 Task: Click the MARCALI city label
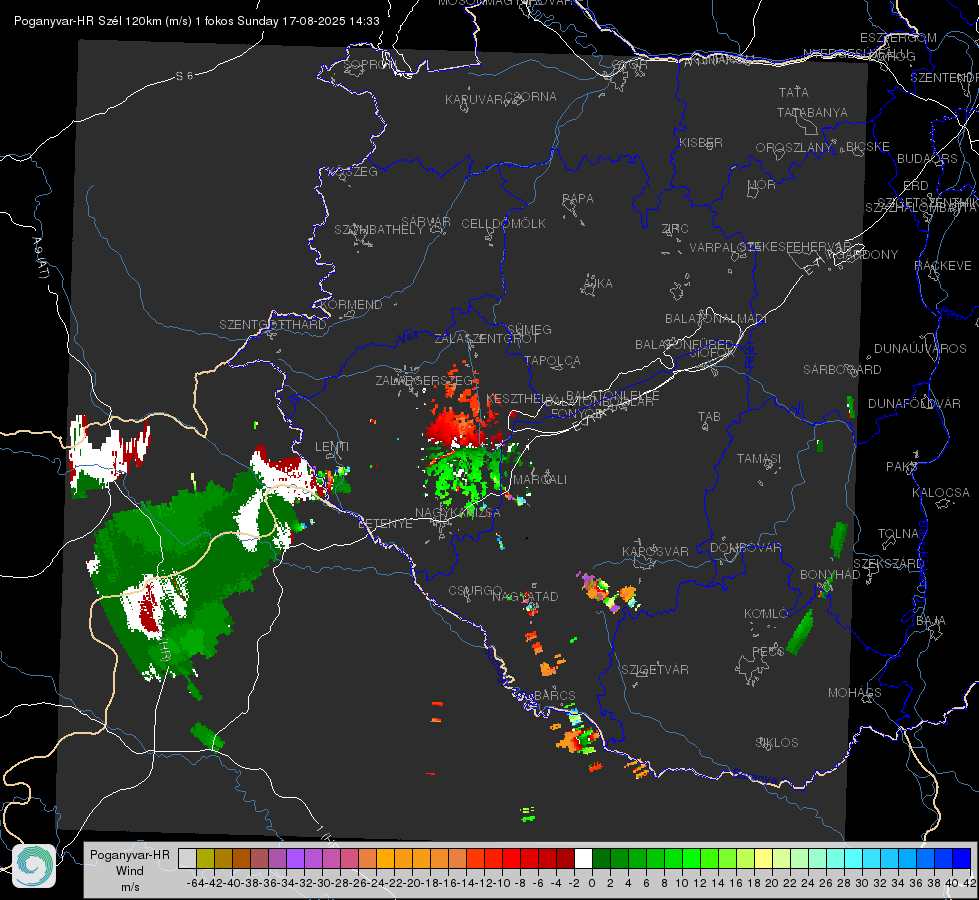539,480
